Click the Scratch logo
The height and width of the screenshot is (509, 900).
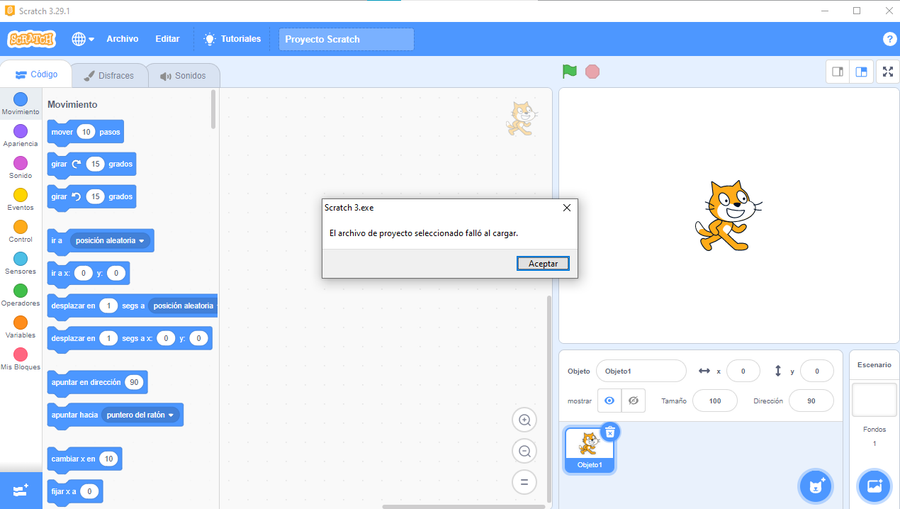click(x=32, y=39)
